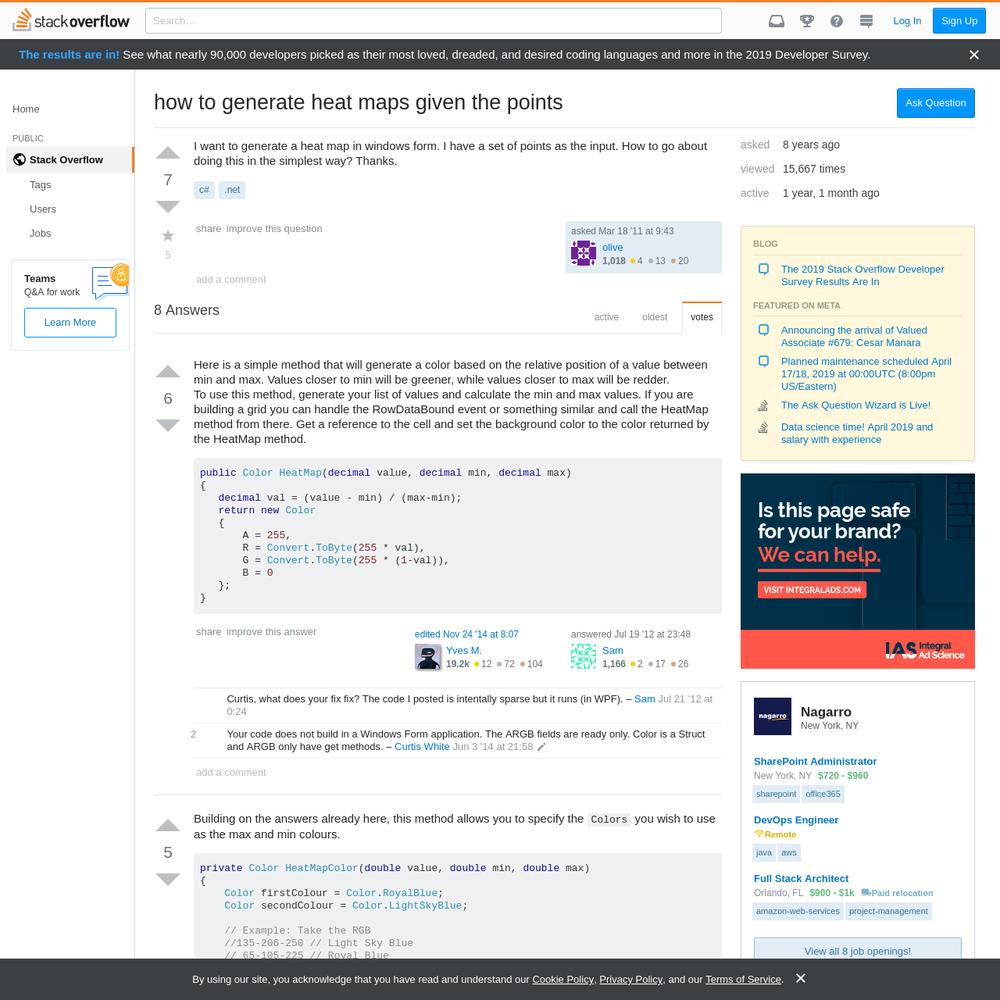Click Learn More for Teams
Screen dimensions: 1000x1000
pyautogui.click(x=70, y=323)
